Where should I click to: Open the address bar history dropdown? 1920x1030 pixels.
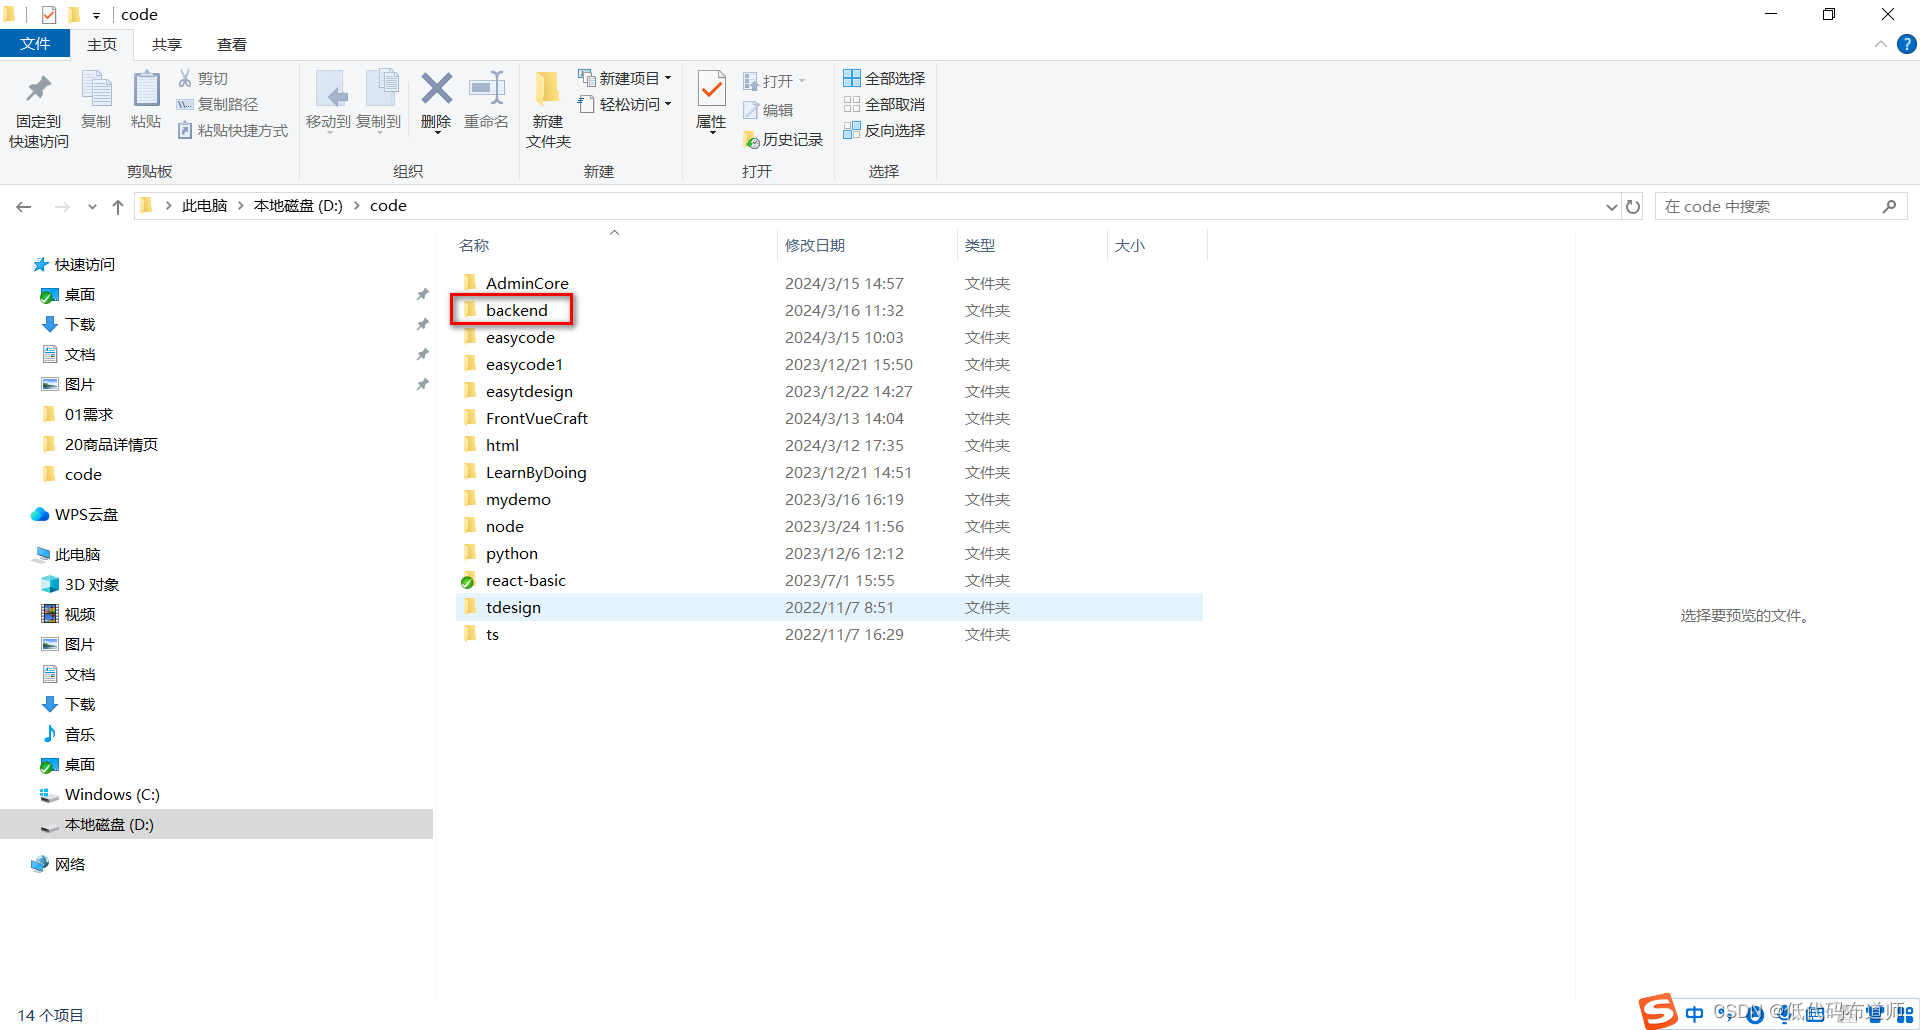pyautogui.click(x=1611, y=206)
